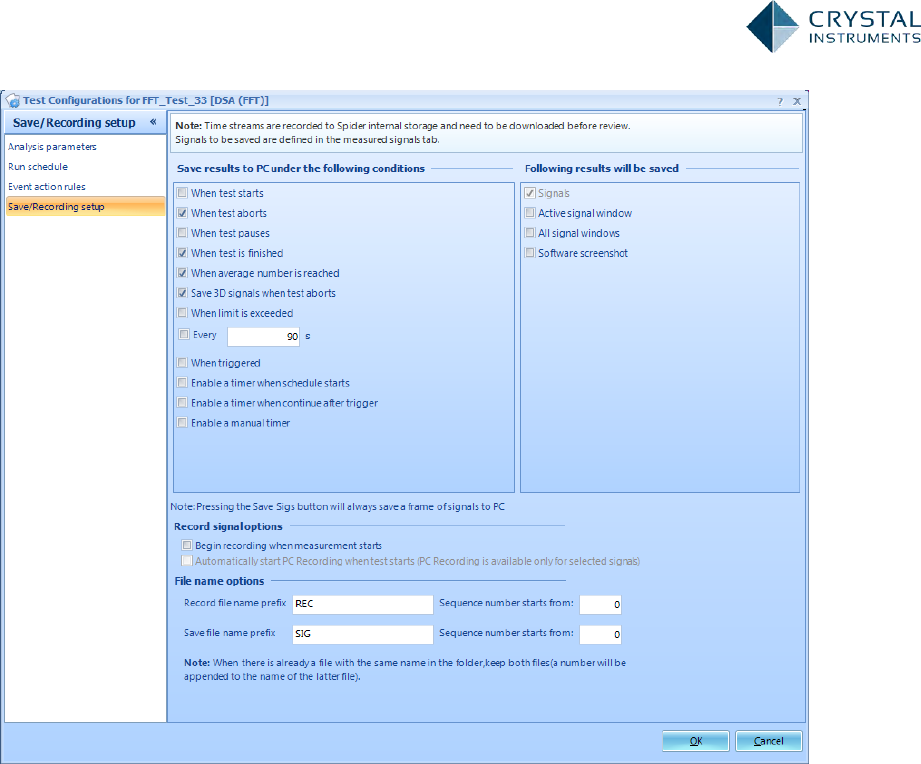Collapse the Save/Recording setup side panel chevron
Viewport: 921px width, 764px height.
click(153, 122)
